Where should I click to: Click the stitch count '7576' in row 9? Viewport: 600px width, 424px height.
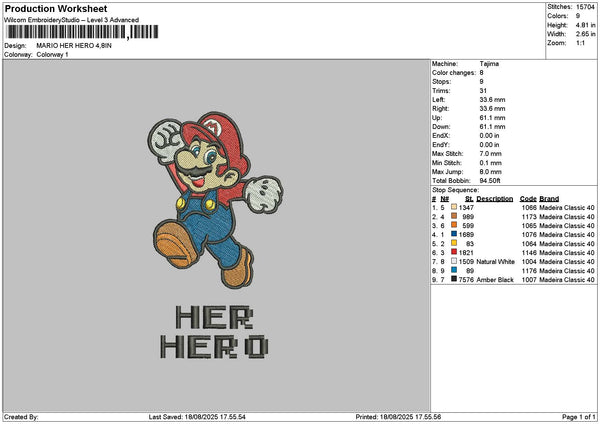[466, 280]
